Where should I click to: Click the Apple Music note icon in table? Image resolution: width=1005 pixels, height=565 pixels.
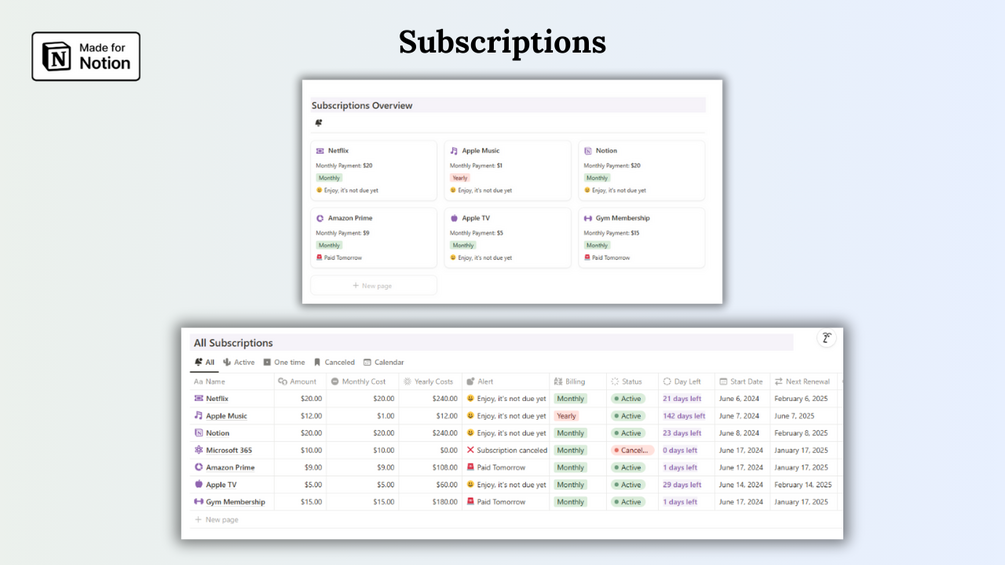click(x=199, y=416)
